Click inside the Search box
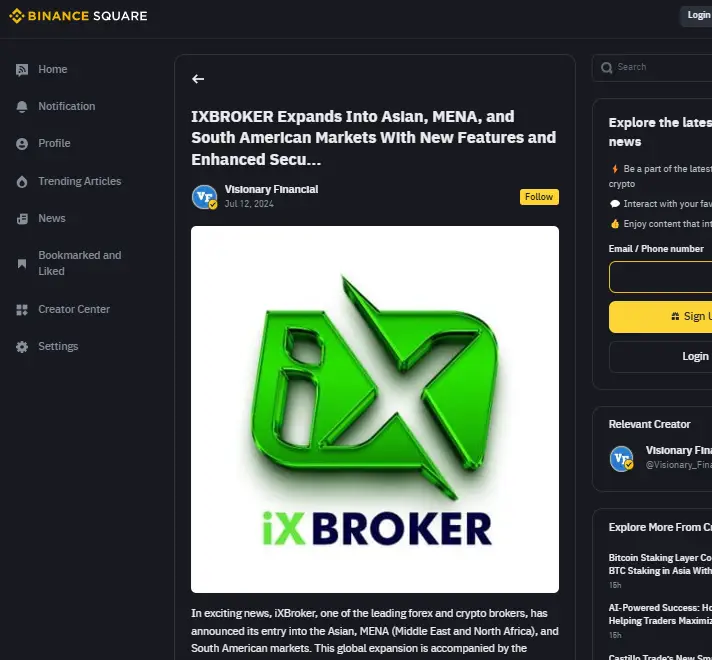This screenshot has height=660, width=712. click(x=660, y=67)
